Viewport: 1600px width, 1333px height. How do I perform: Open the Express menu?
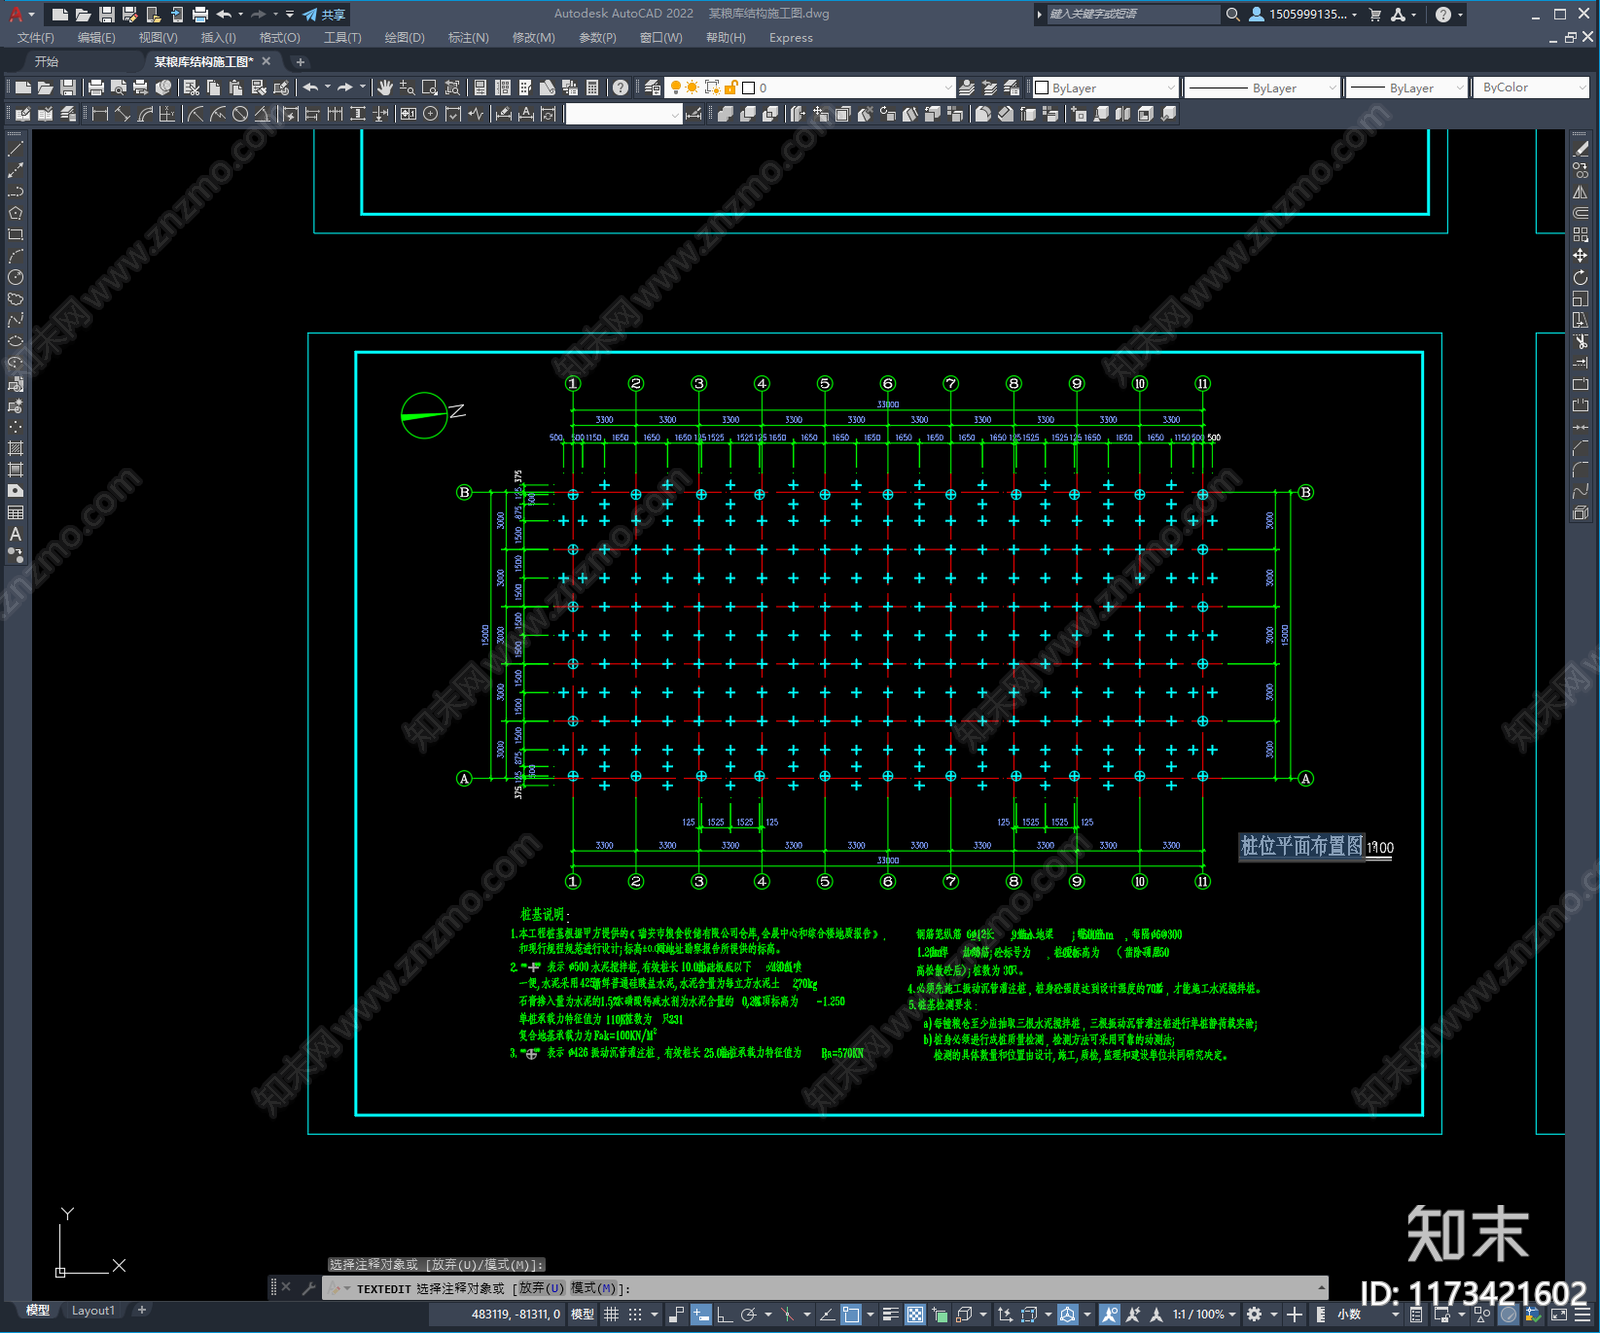791,38
